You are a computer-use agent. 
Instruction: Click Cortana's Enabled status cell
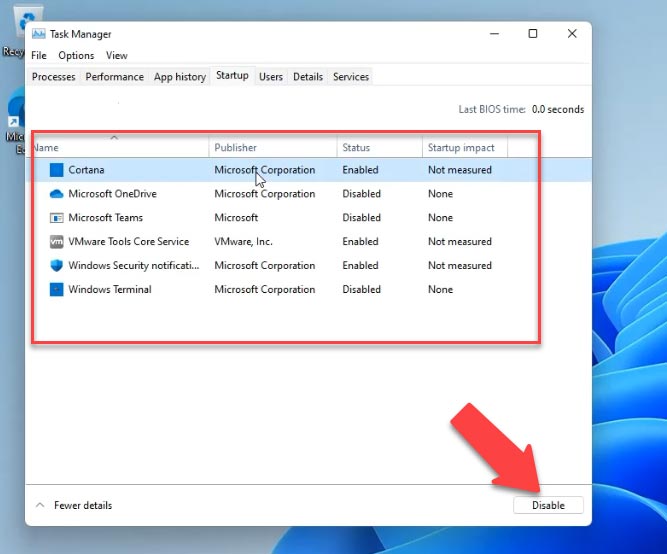point(360,170)
